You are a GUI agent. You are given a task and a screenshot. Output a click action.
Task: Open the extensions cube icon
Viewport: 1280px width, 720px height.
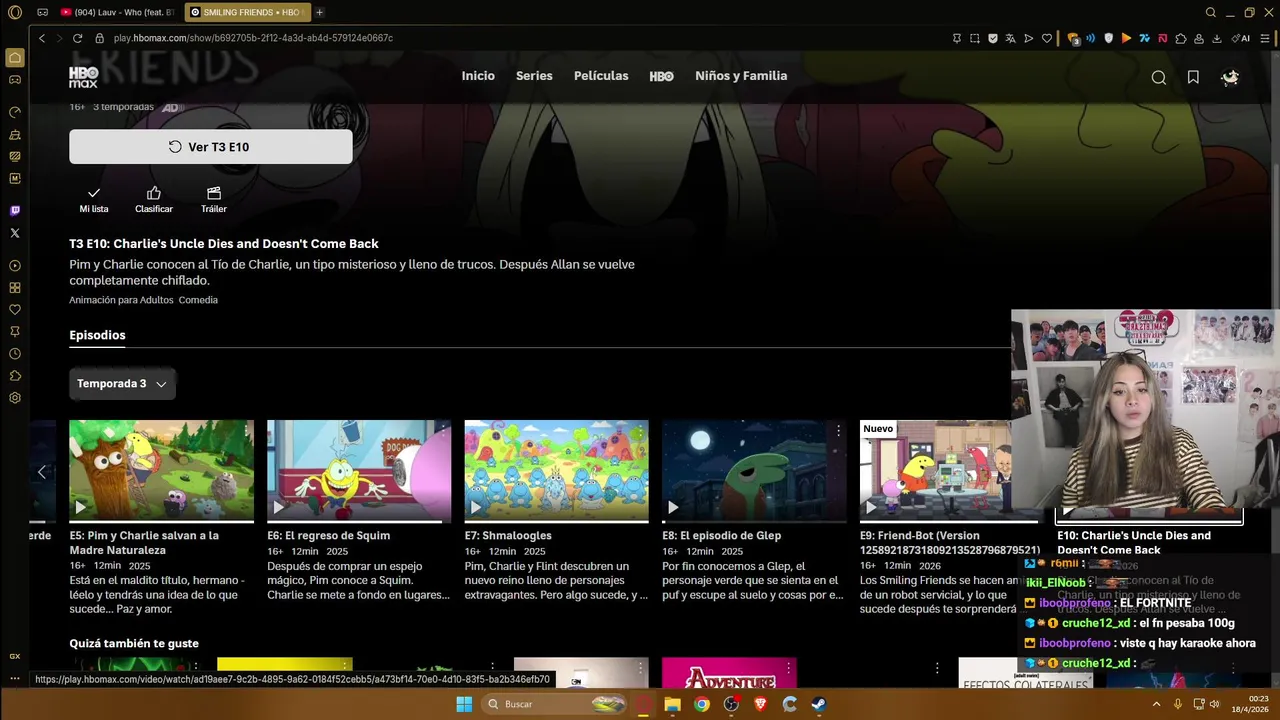pyautogui.click(x=1181, y=38)
